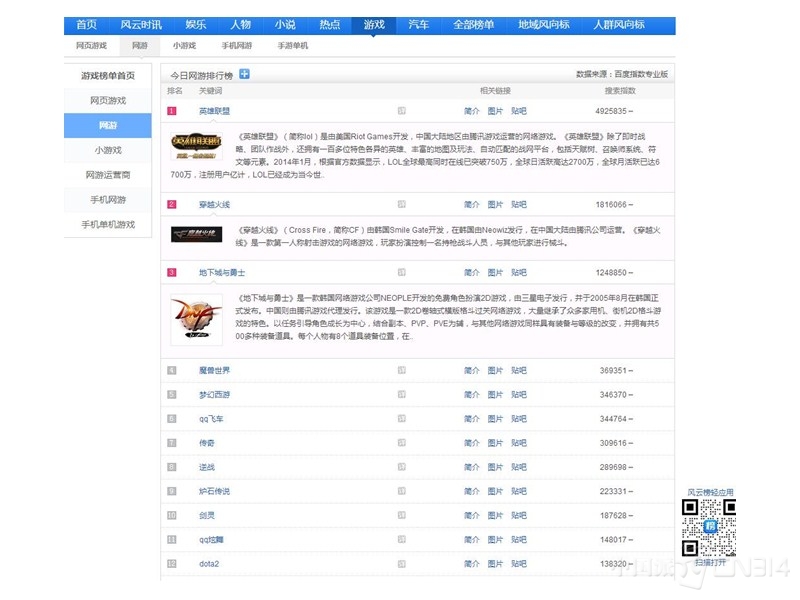800x600 pixels.
Task: Select highlighted 网游 sidebar item
Action: point(108,126)
